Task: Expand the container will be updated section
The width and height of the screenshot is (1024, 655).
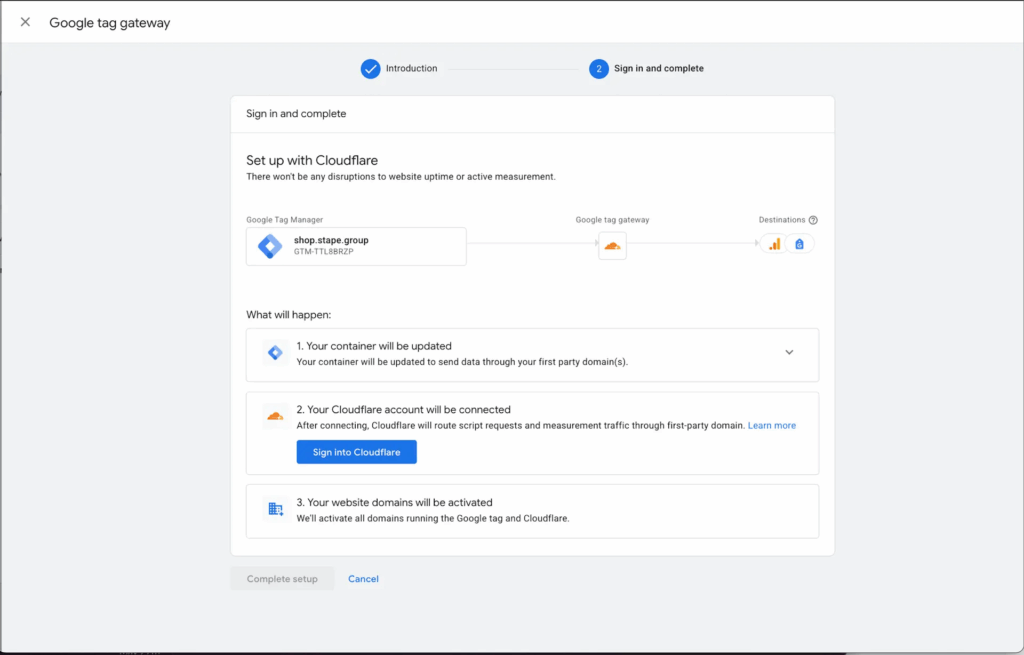Action: tap(789, 352)
